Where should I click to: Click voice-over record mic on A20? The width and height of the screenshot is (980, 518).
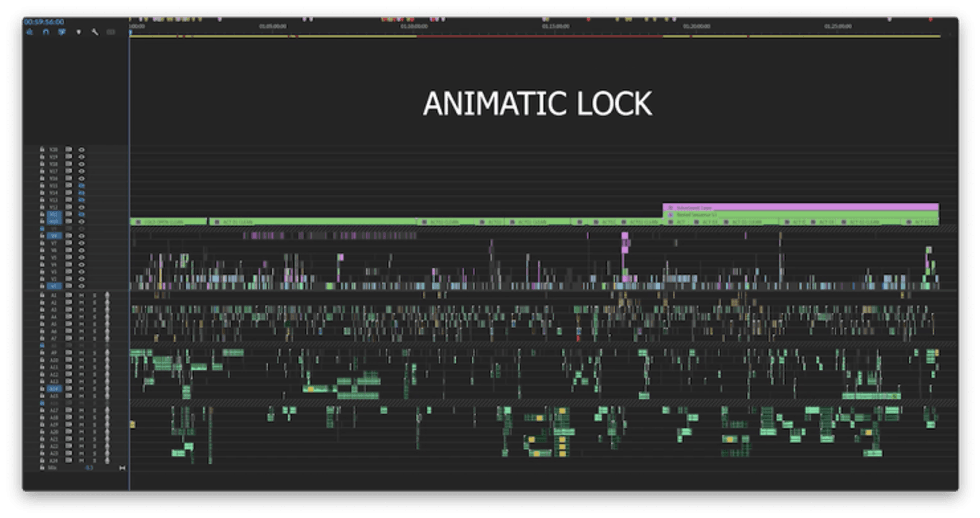tap(108, 432)
